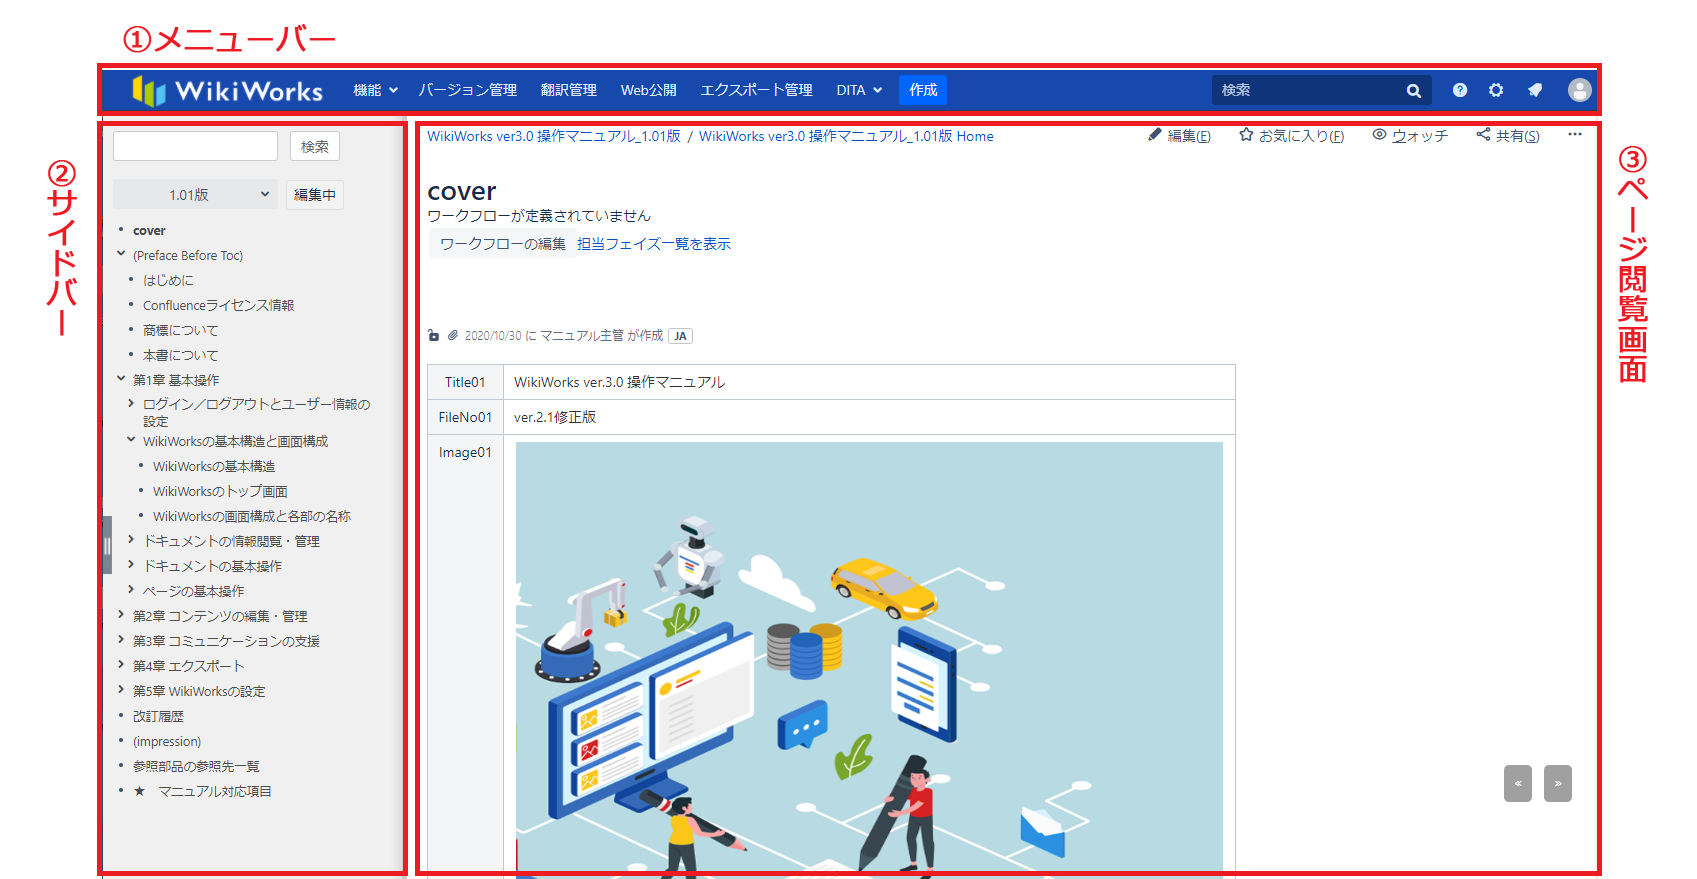Viewport: 1697px width, 879px height.
Task: Click the help question mark icon
Action: (1460, 90)
